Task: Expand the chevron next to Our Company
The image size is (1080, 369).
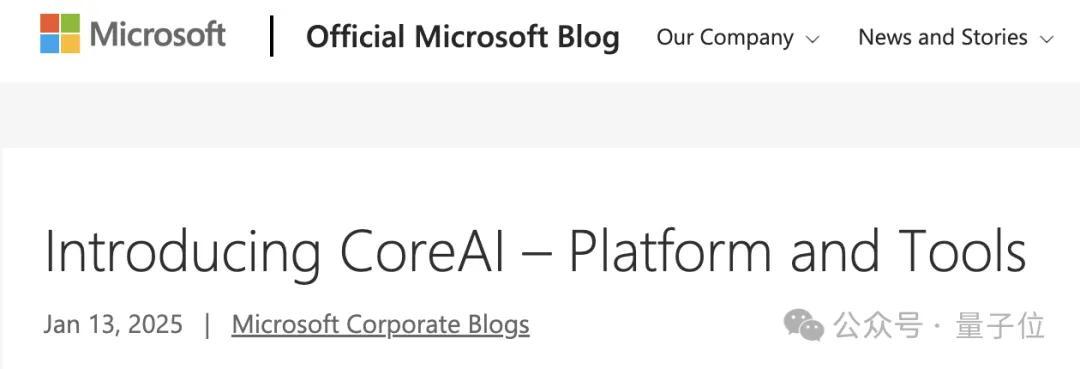Action: point(812,39)
